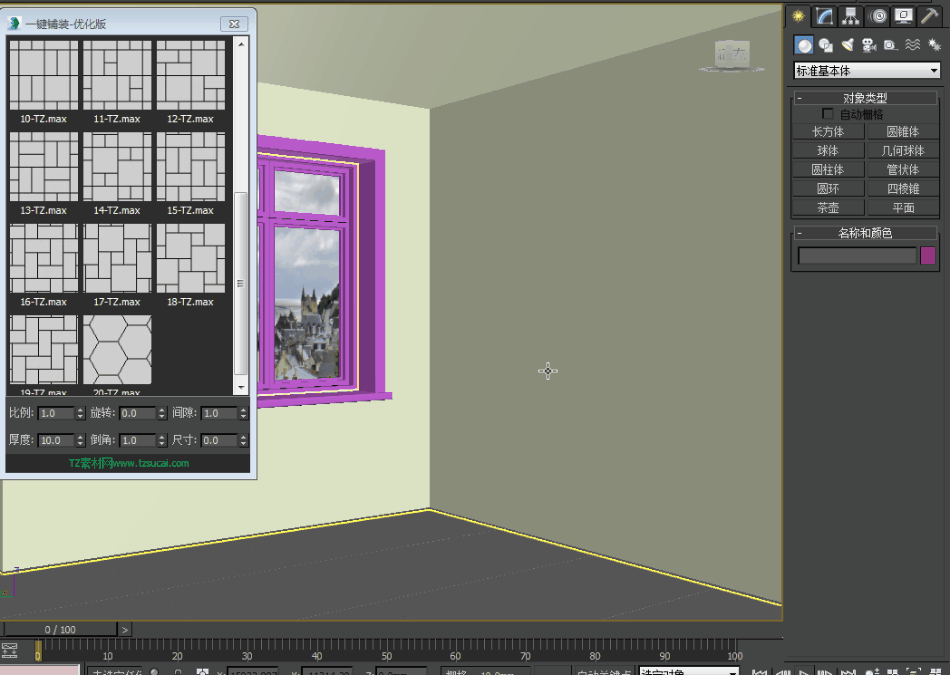Click the 长方体 button
The image size is (950, 675).
click(827, 132)
